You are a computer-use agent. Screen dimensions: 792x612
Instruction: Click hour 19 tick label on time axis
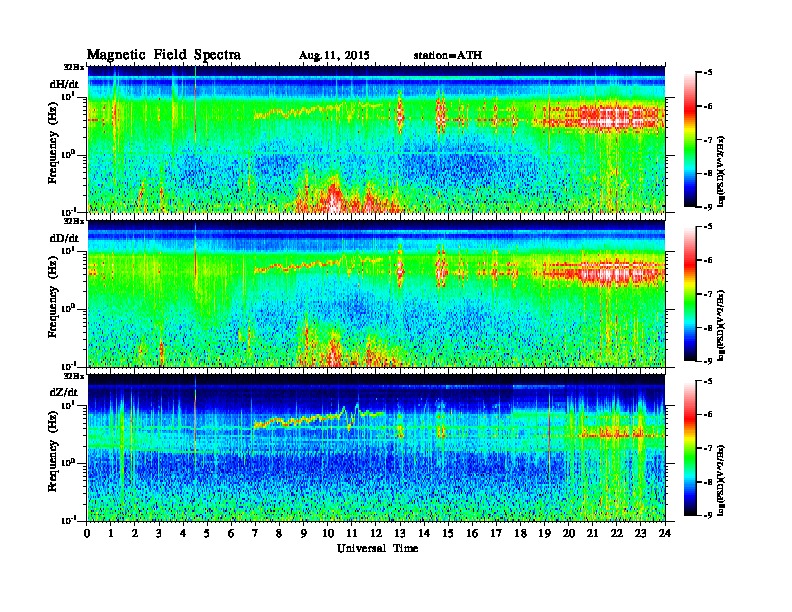tap(544, 533)
